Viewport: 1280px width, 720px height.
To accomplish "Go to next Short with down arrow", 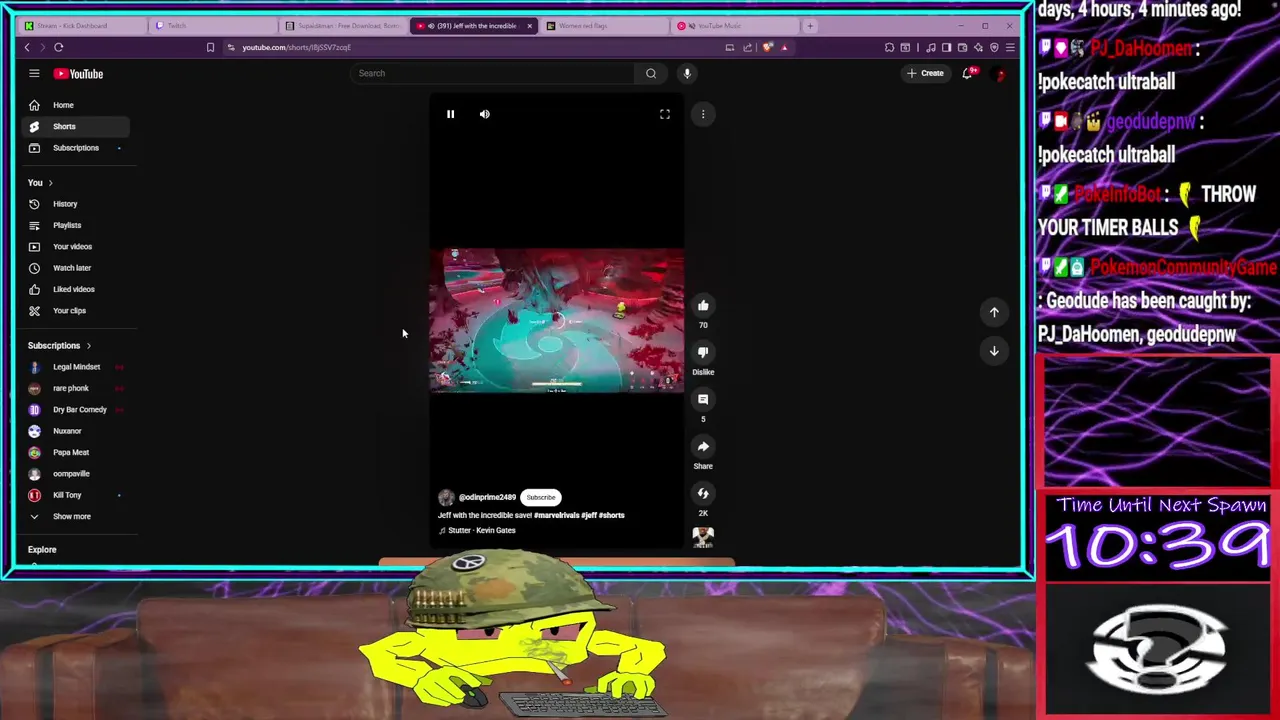I will [x=994, y=351].
